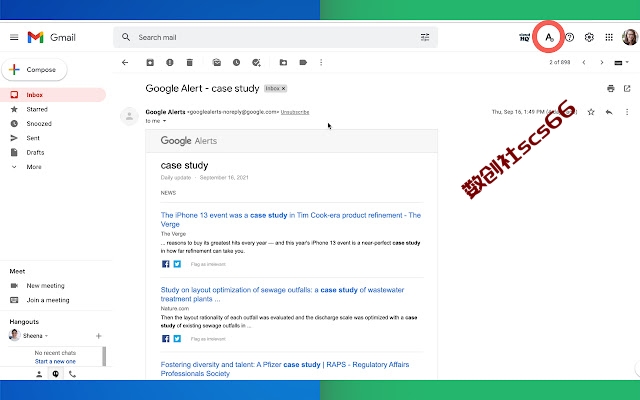The image size is (640, 400).
Task: Share iPhone 13 article on Facebook
Action: (x=166, y=264)
